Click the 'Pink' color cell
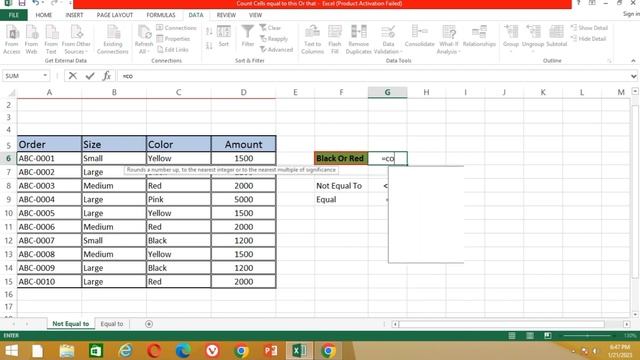This screenshot has height=360, width=640. 178,200
